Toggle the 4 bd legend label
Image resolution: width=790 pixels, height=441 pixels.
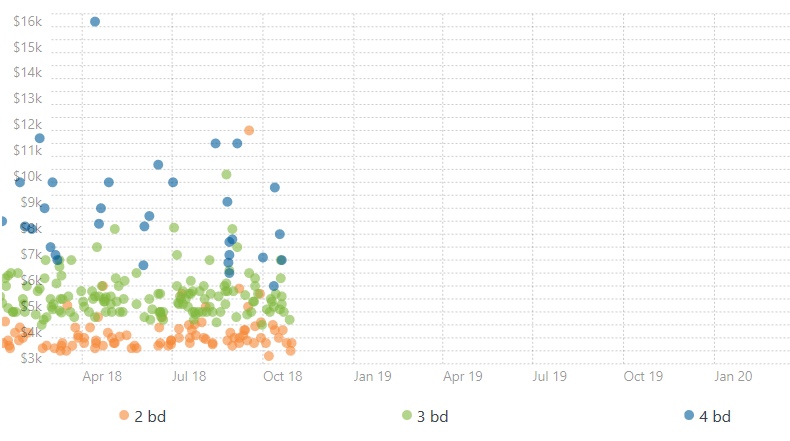(715, 416)
